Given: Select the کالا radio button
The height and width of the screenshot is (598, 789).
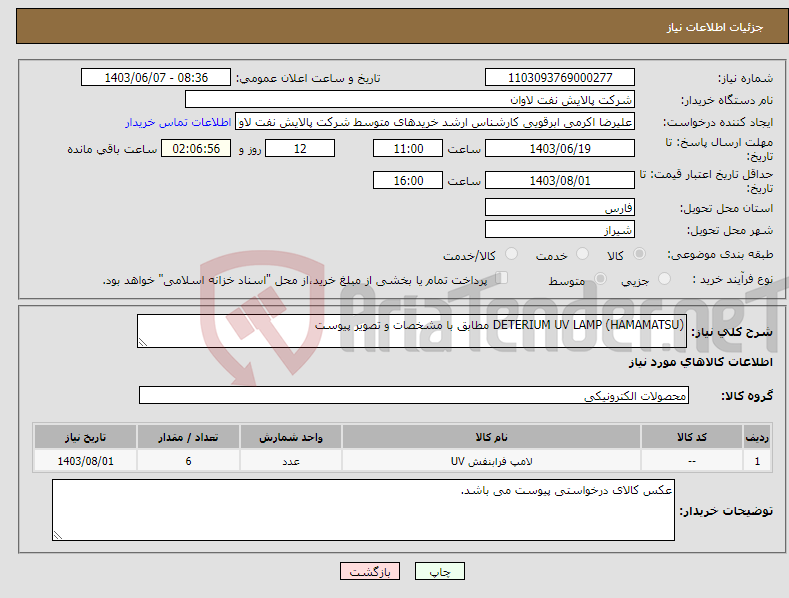Looking at the screenshot, I should (x=640, y=254).
